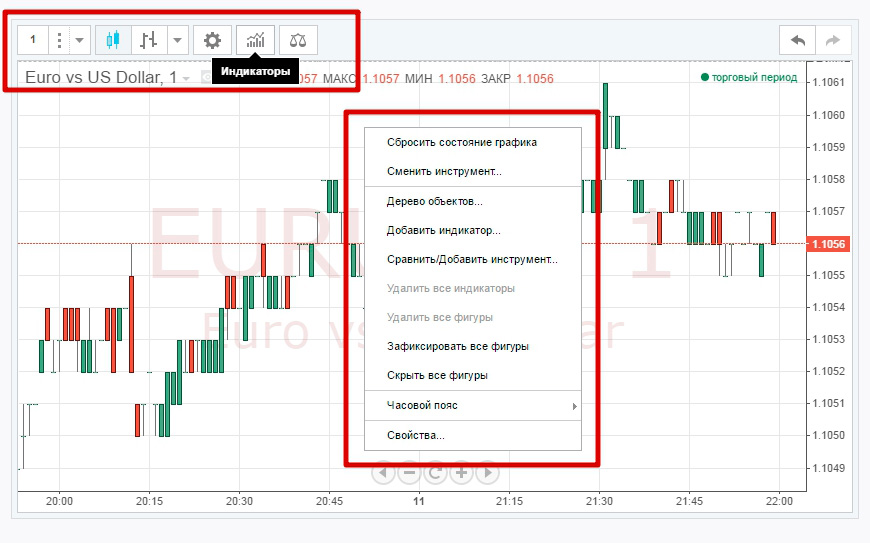Open the Indicators toolbar button
The image size is (870, 543).
tap(256, 40)
